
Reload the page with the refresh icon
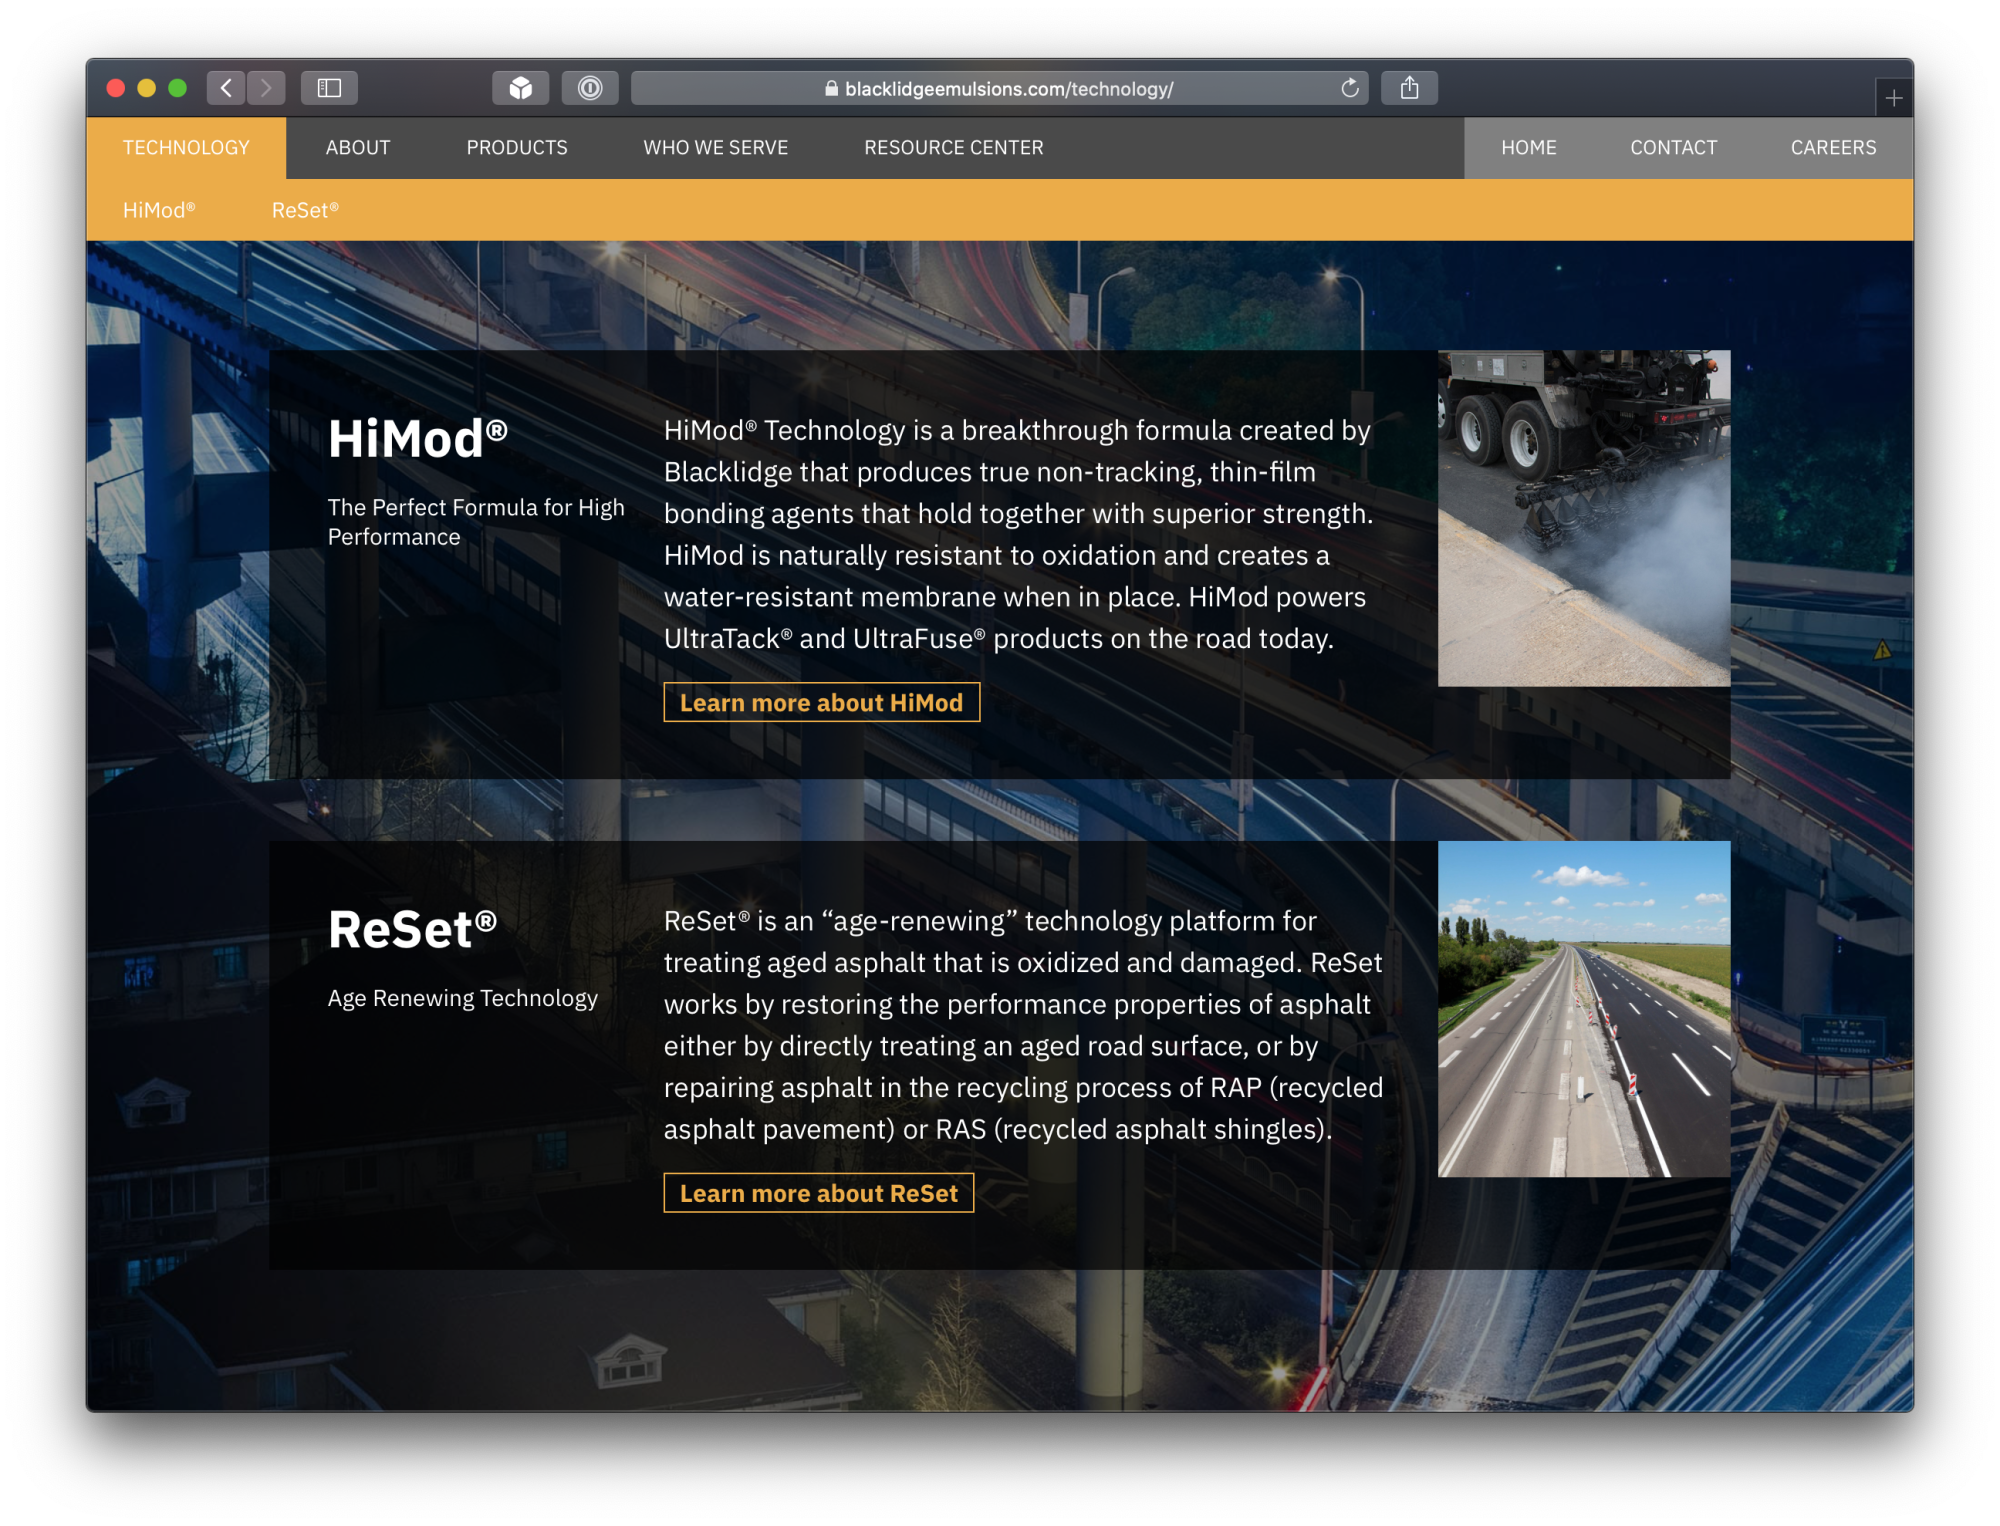[x=1350, y=88]
